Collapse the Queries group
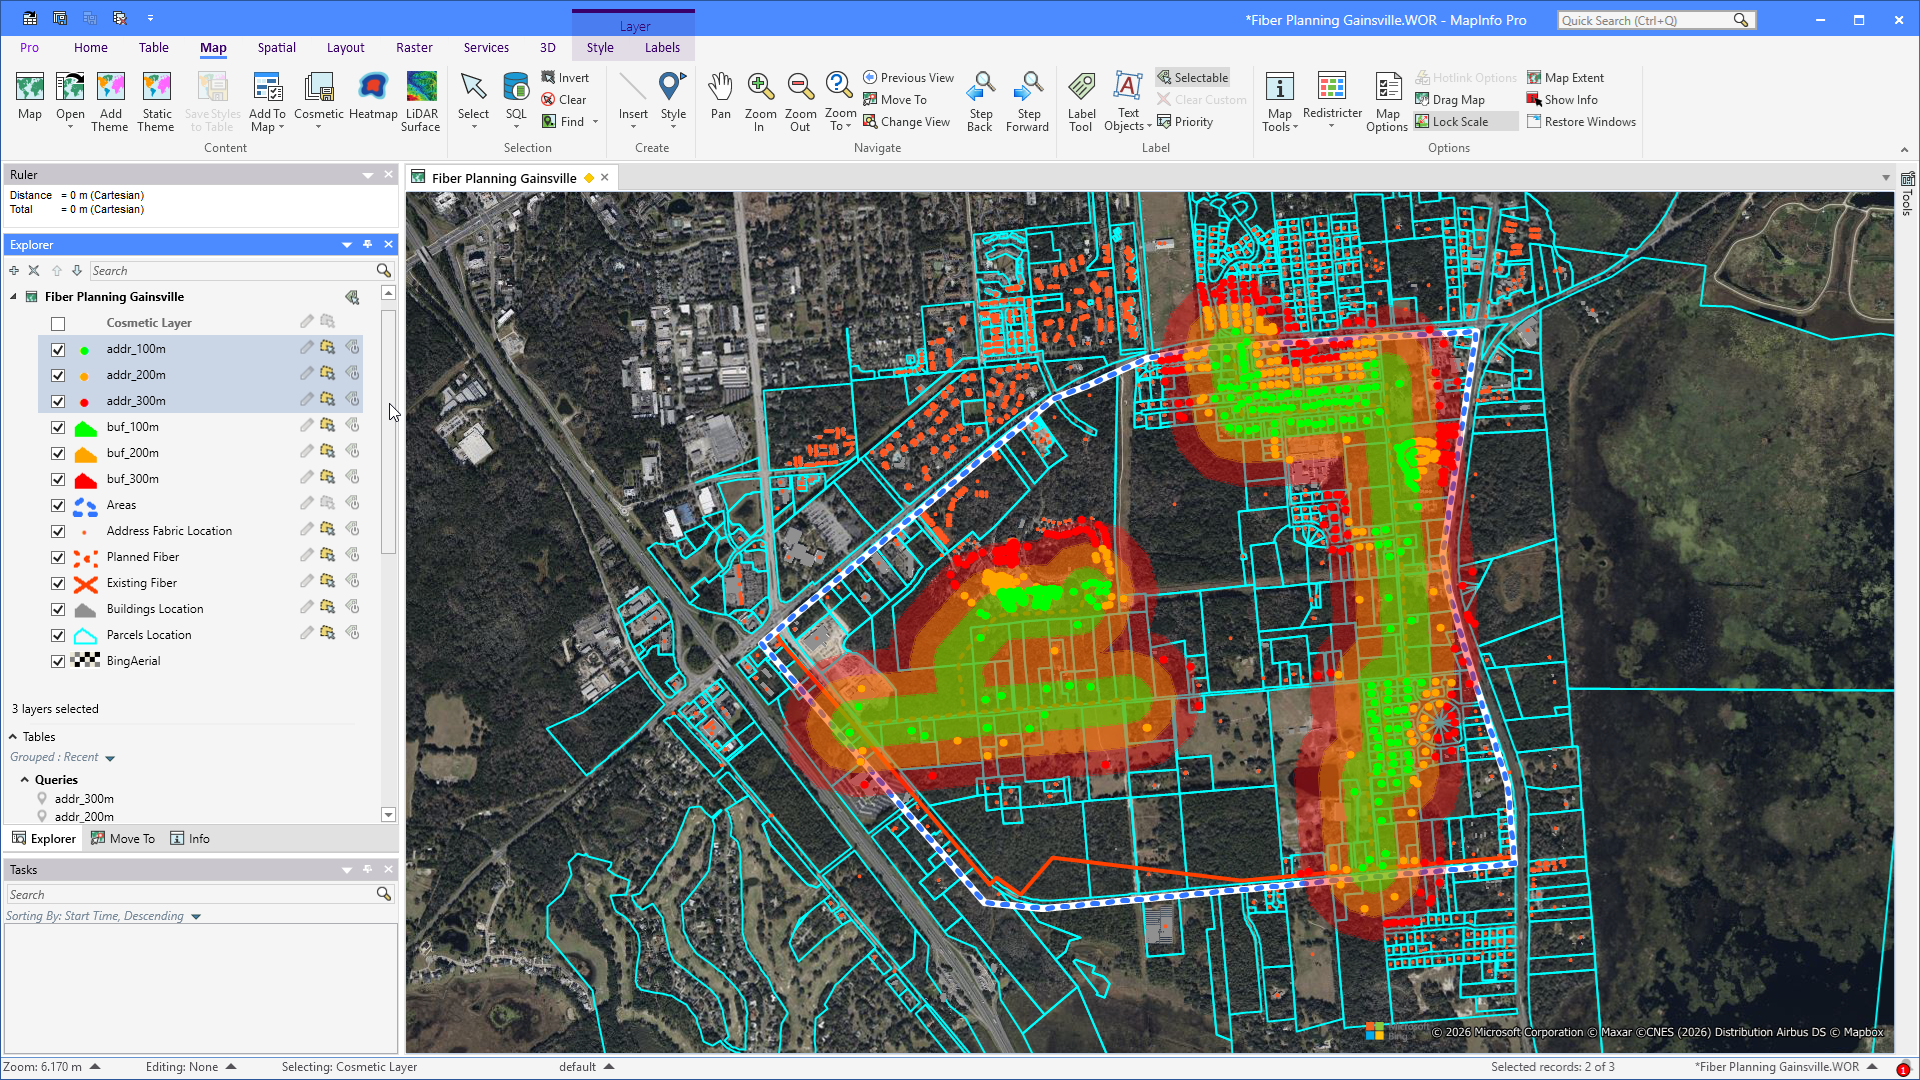The width and height of the screenshot is (1920, 1080). 25,780
